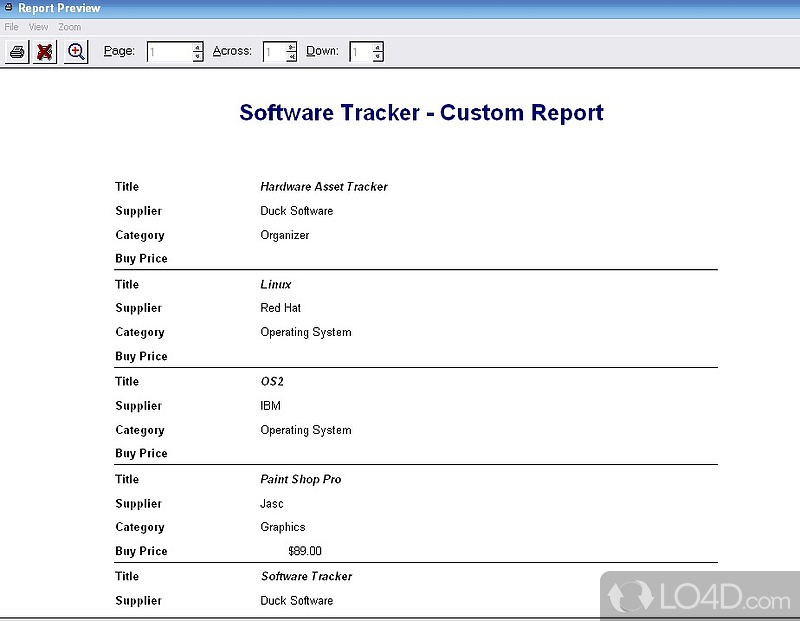This screenshot has height=621, width=800.
Task: Open the View menu
Action: (38, 27)
